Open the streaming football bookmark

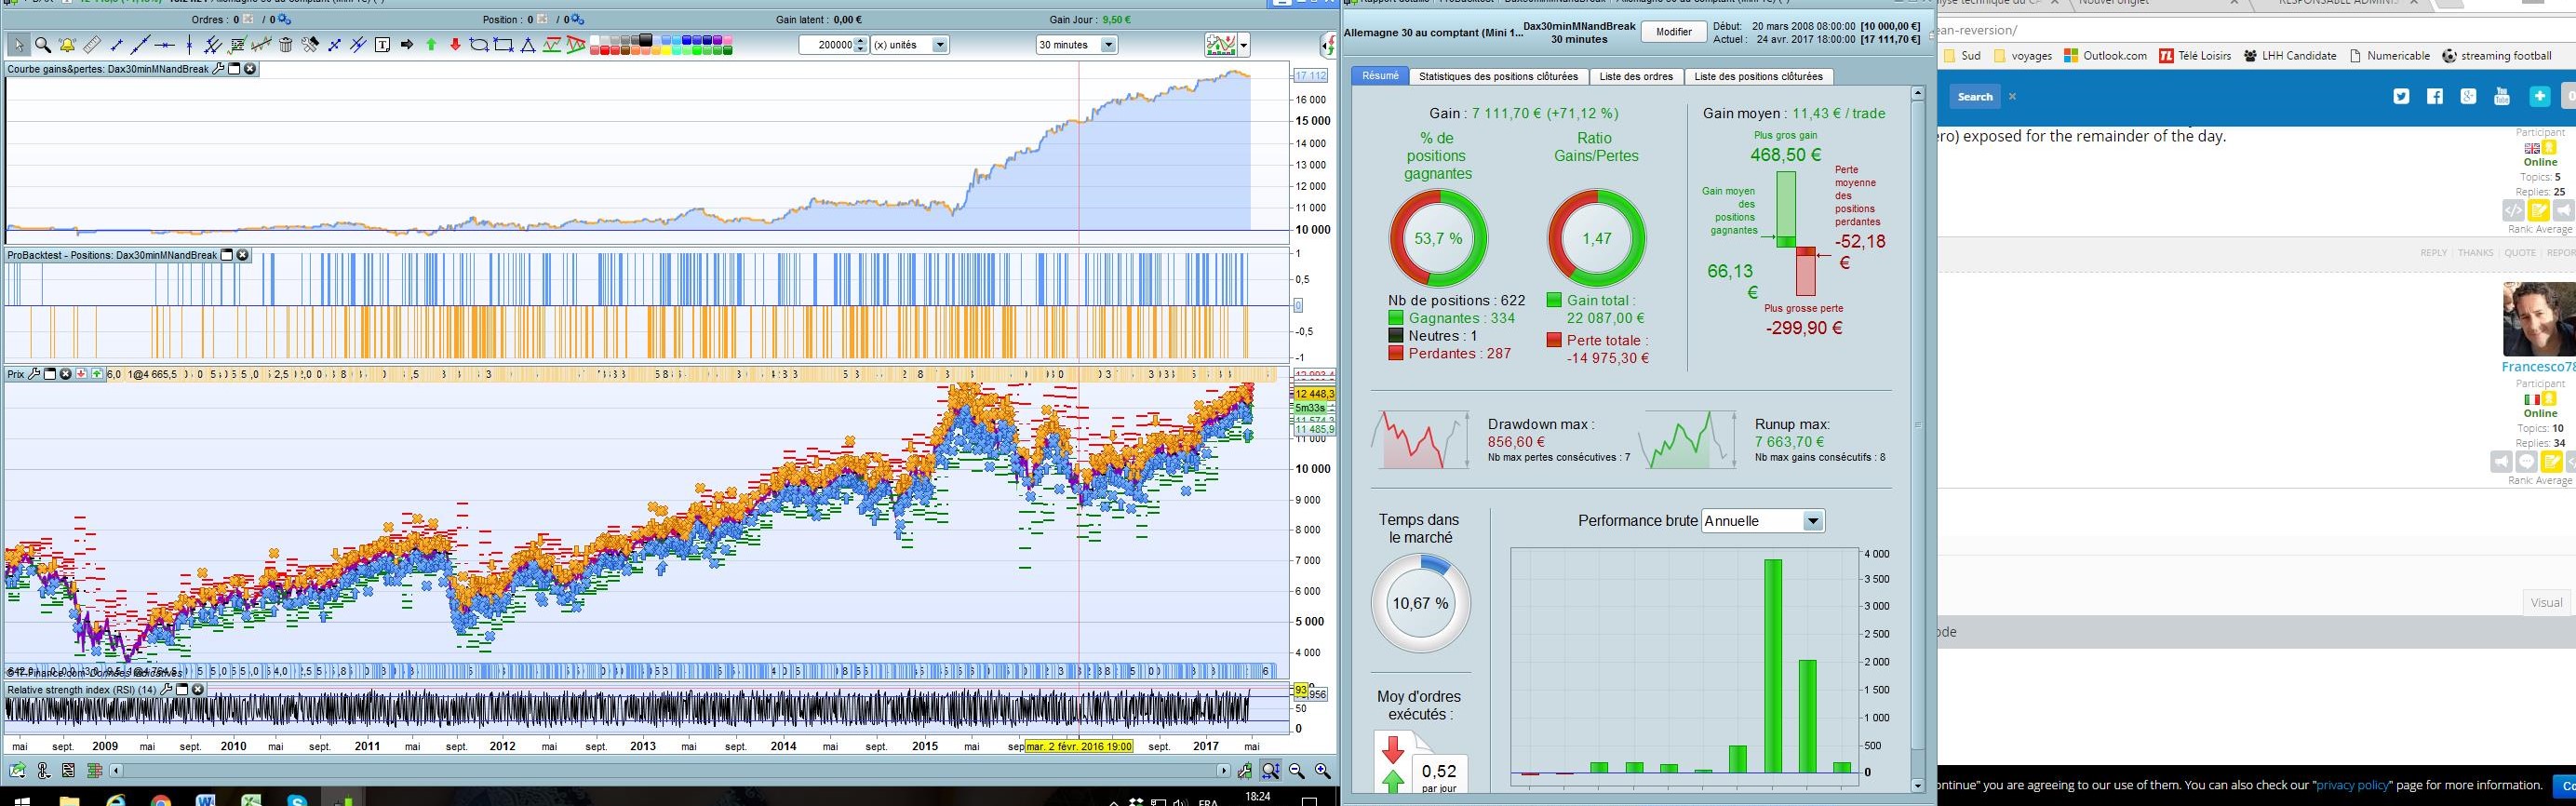click(x=2497, y=56)
